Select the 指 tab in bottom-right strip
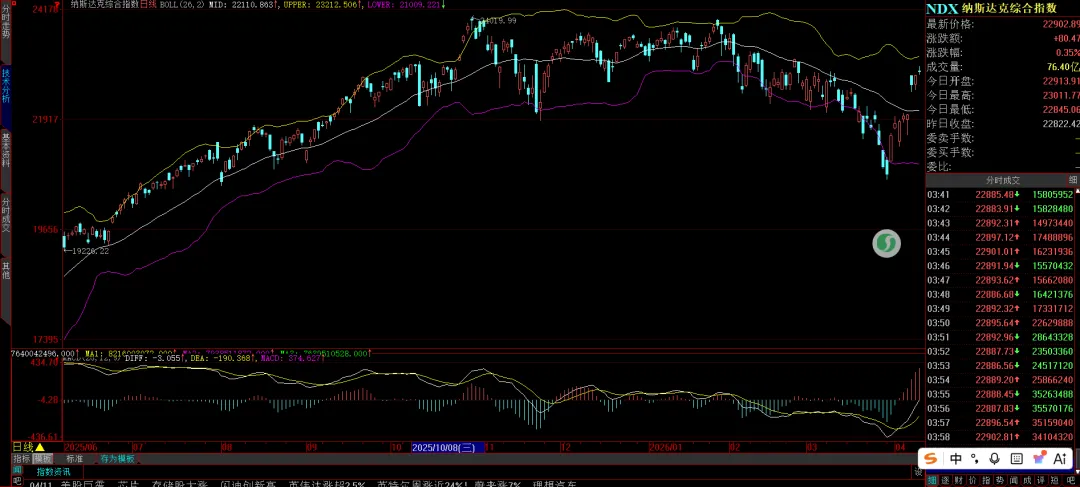Screen dimensions: 1080x487 (x=986, y=480)
